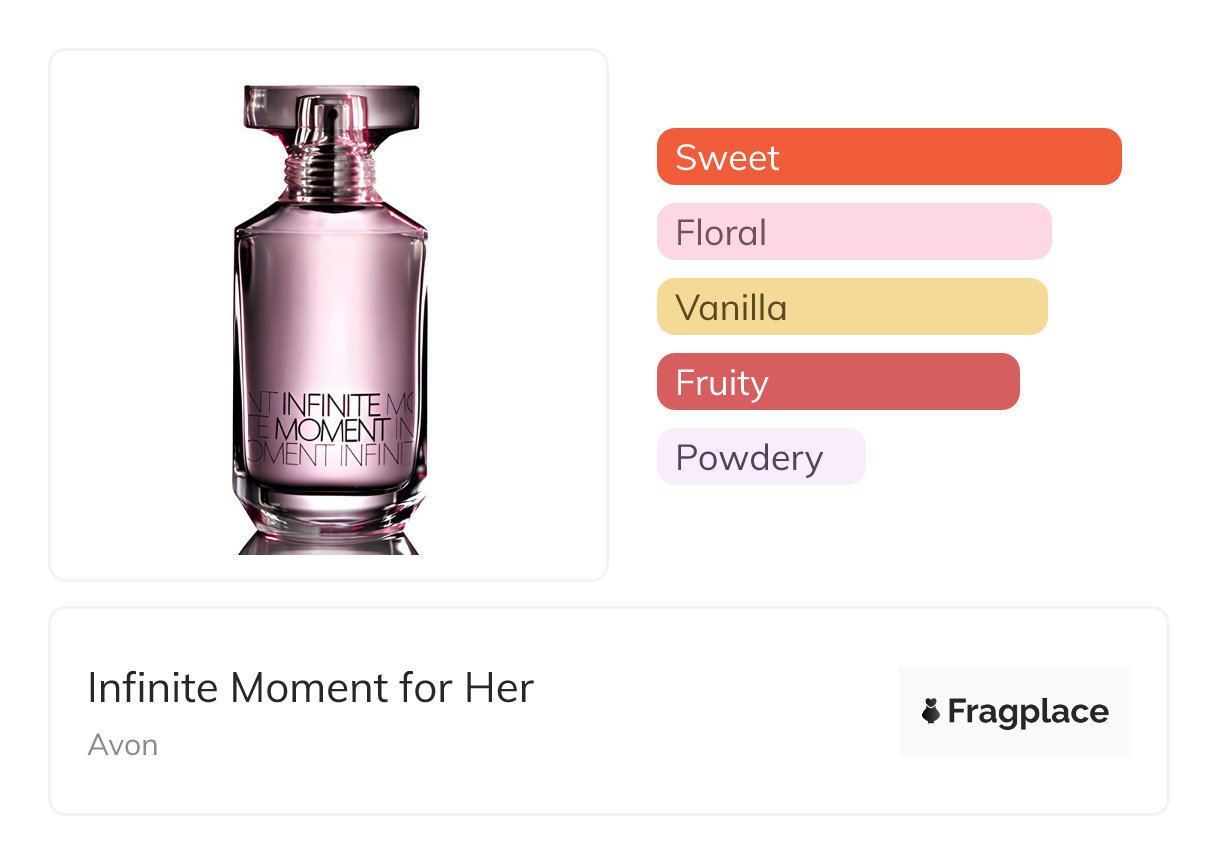Click the top INFINITE word on bottle
The height and width of the screenshot is (864, 1218).
pyautogui.click(x=332, y=406)
